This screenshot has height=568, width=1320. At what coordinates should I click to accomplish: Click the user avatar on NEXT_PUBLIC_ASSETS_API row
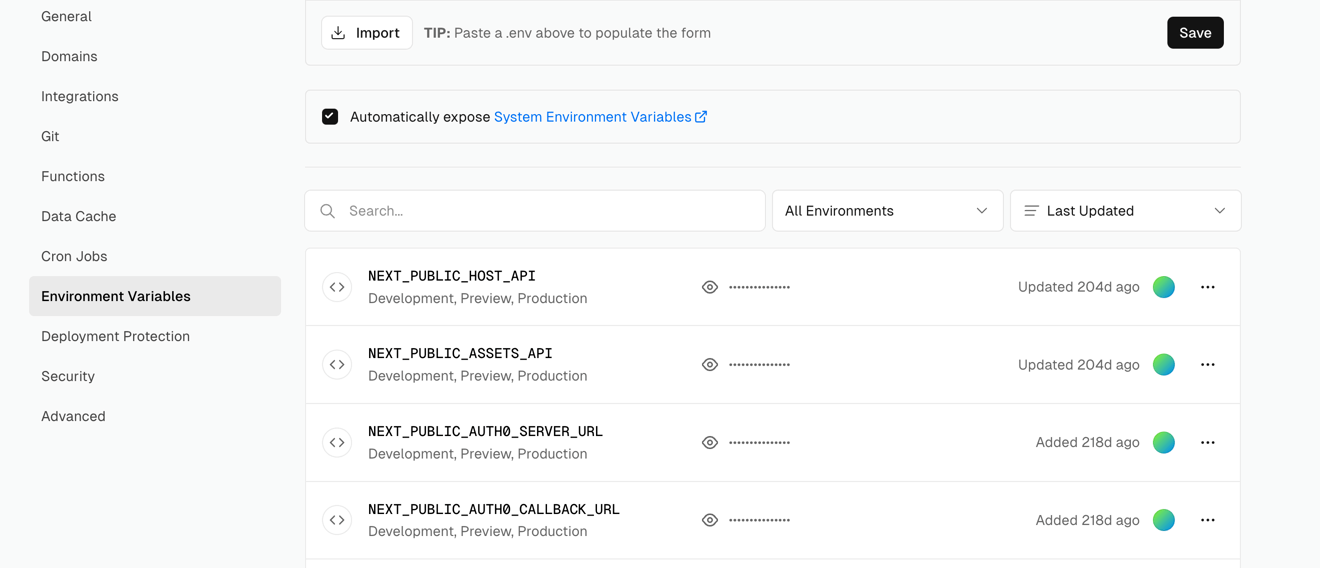pos(1163,365)
